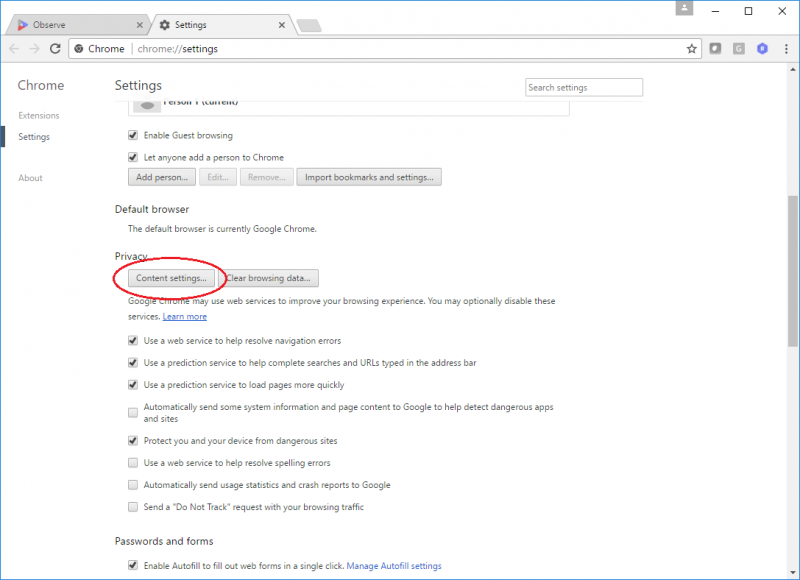The image size is (800, 580).
Task: Click the address bar URL
Action: pyautogui.click(x=178, y=49)
